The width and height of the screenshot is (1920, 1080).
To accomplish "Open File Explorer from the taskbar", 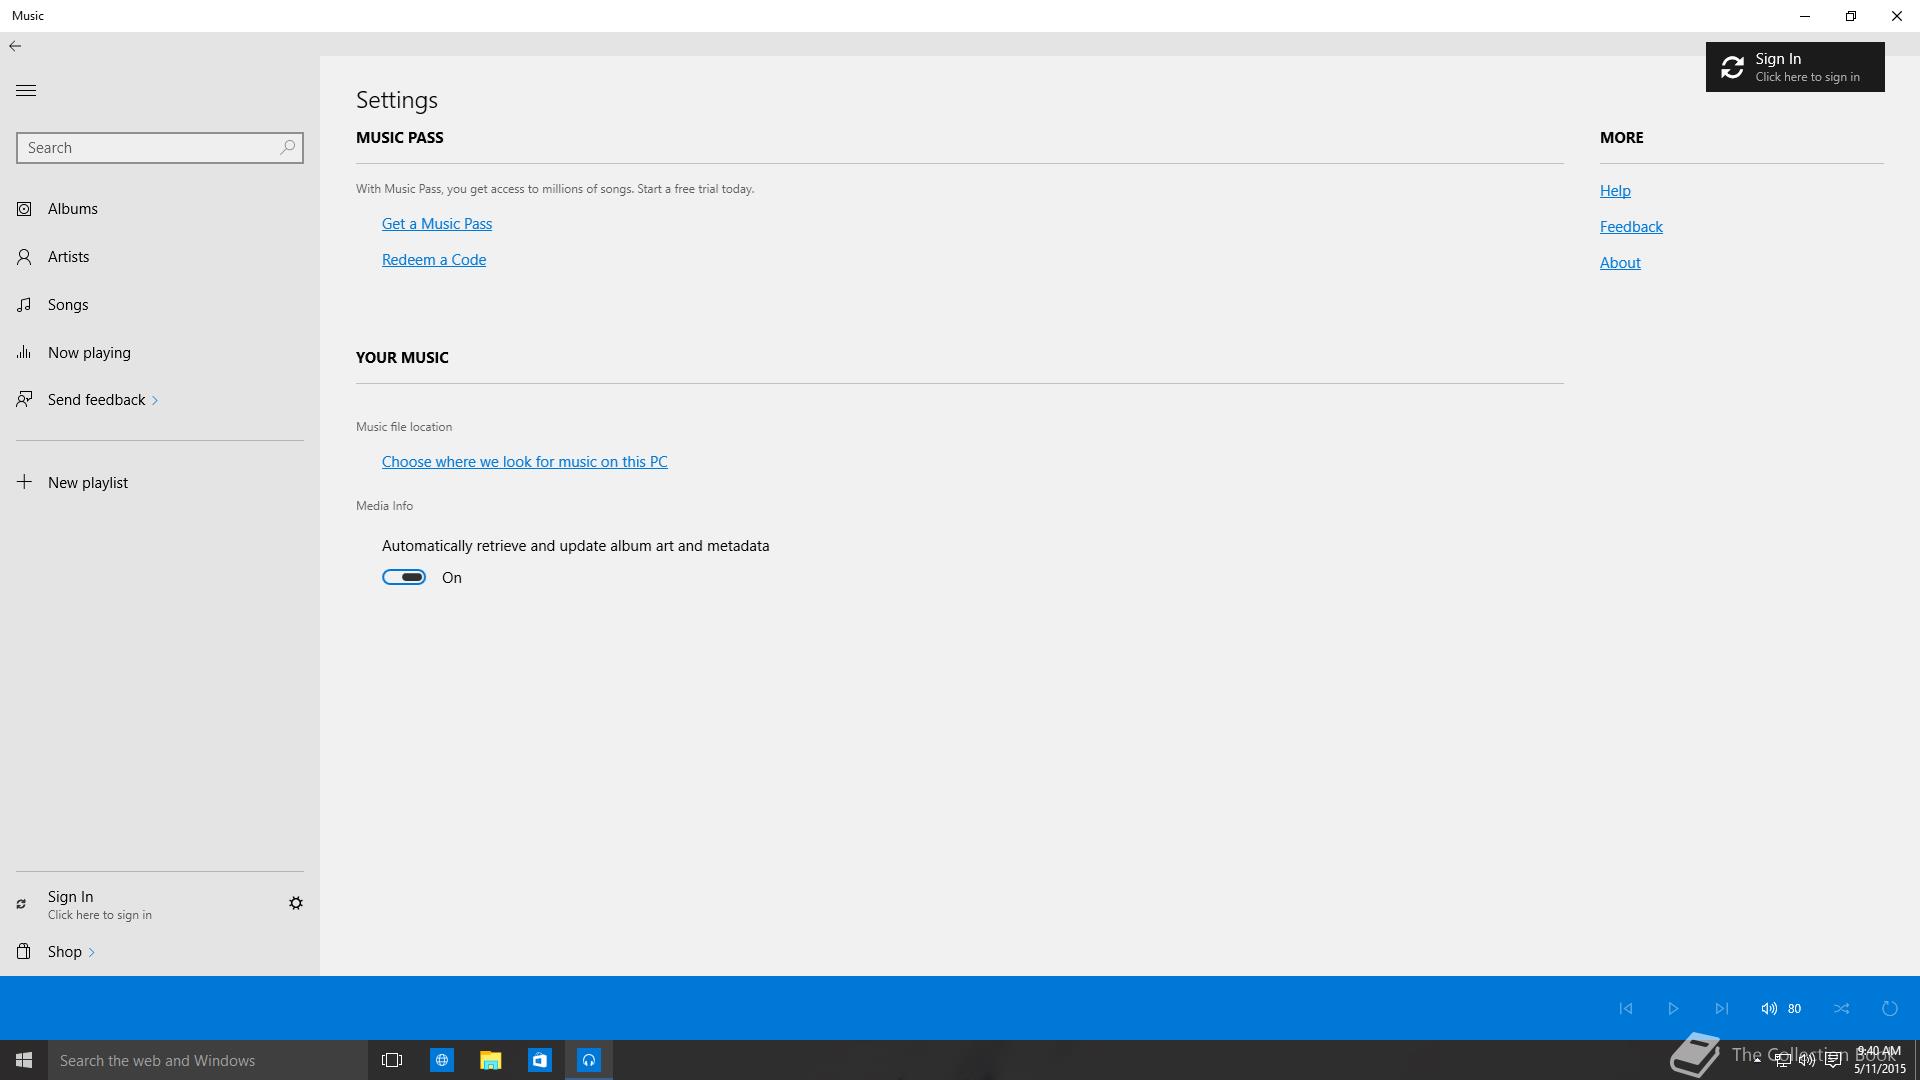I will click(x=490, y=1060).
